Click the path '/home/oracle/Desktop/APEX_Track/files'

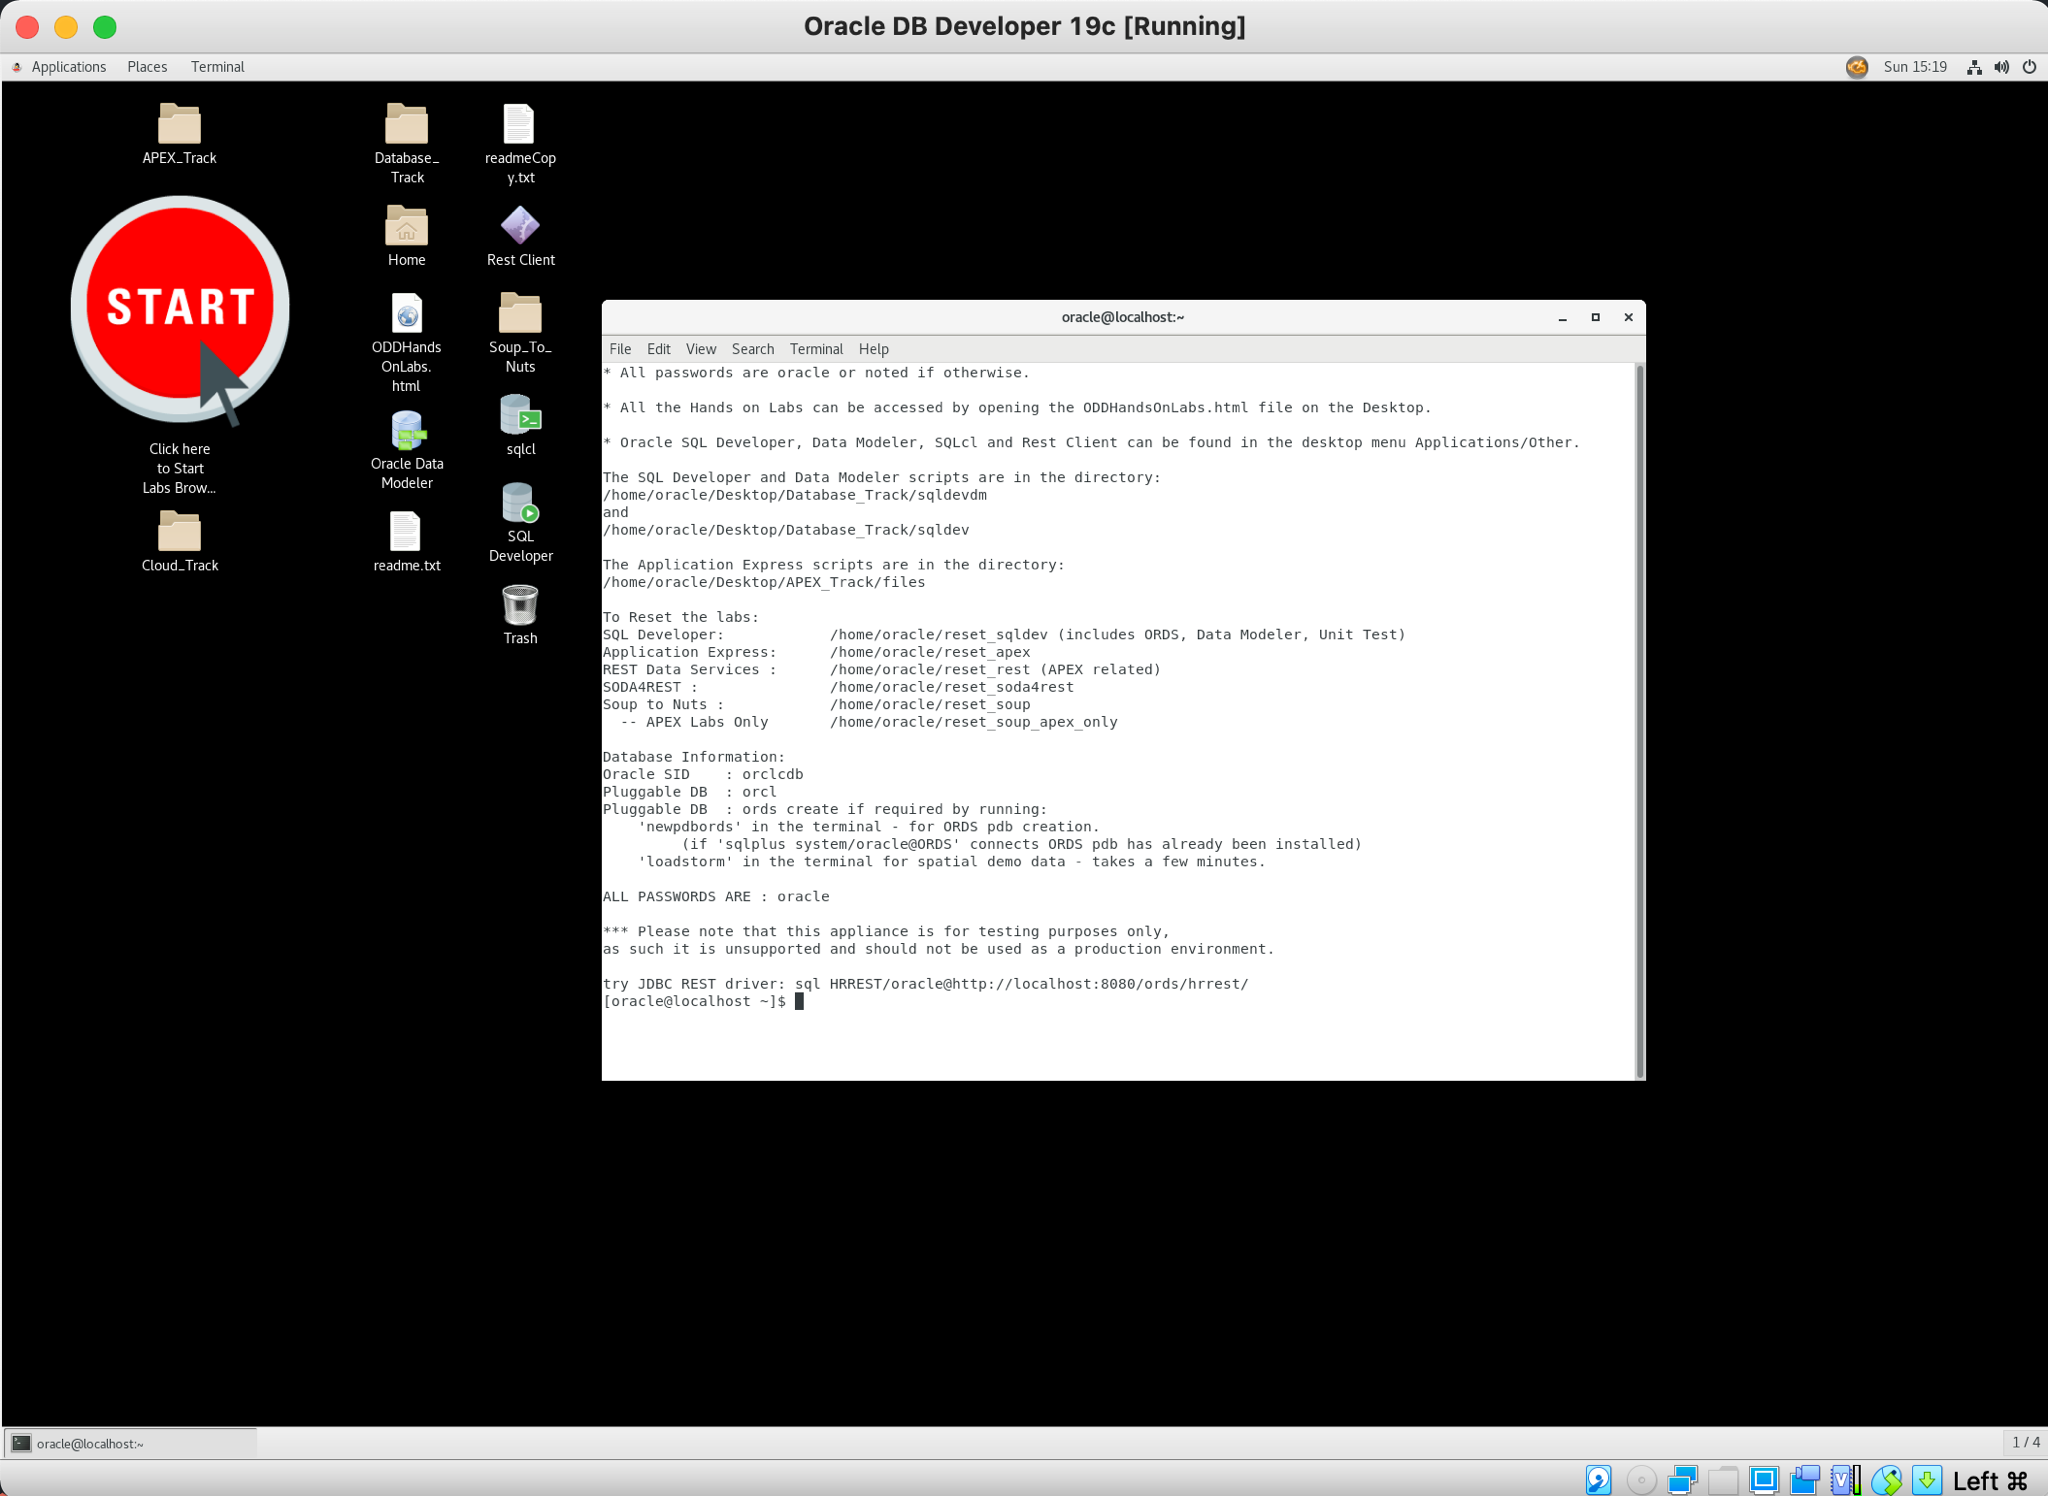(x=764, y=583)
